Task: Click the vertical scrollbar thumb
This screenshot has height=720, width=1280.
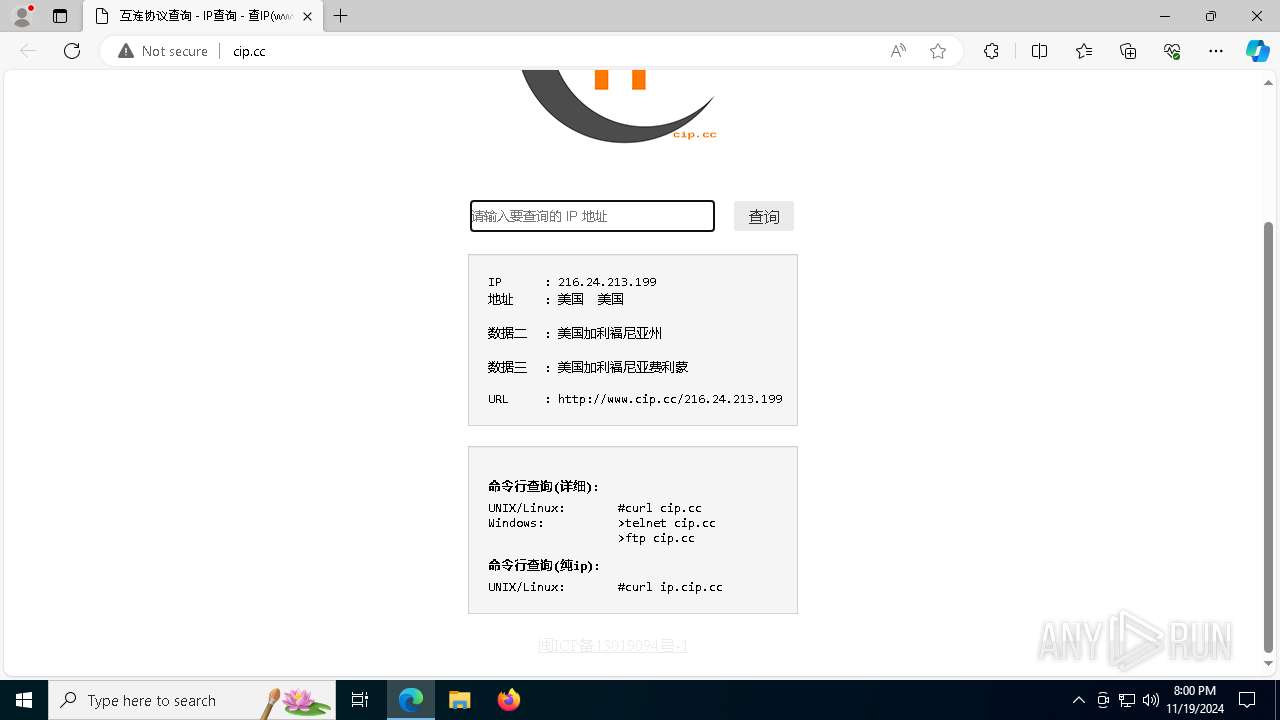Action: pyautogui.click(x=1269, y=437)
